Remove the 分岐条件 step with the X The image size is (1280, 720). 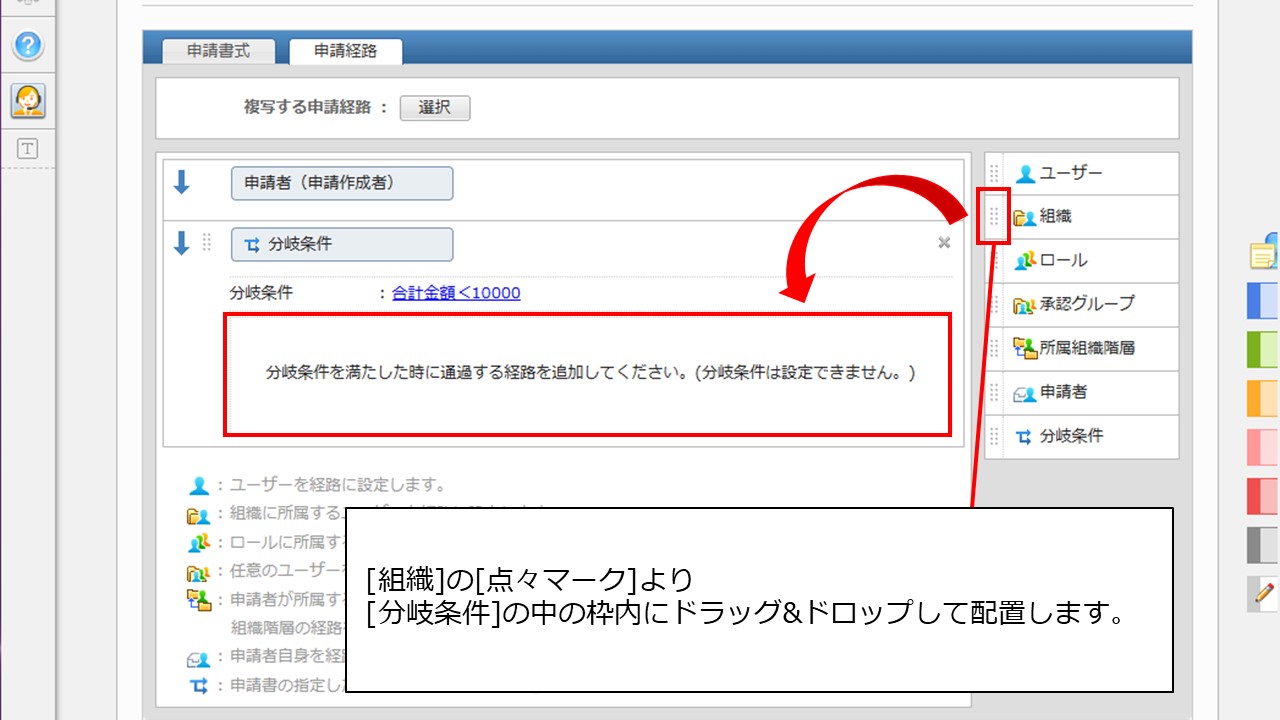[x=944, y=243]
